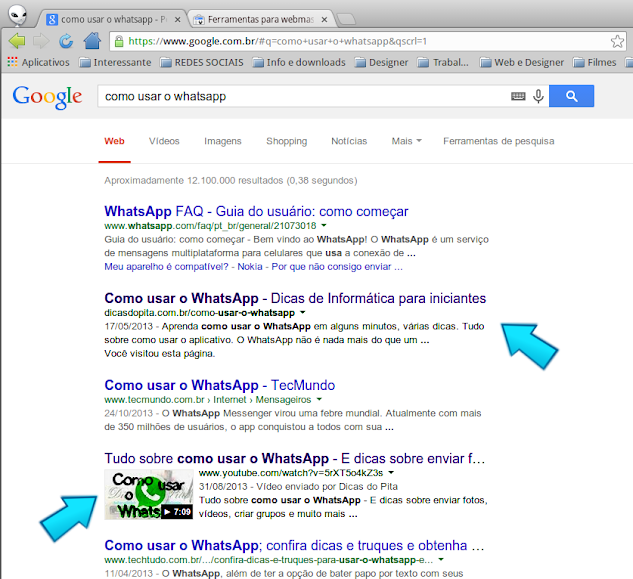The image size is (633, 579).
Task: Open 'Tudo sobre como usar o WhatsApp' video result
Action: pos(295,459)
